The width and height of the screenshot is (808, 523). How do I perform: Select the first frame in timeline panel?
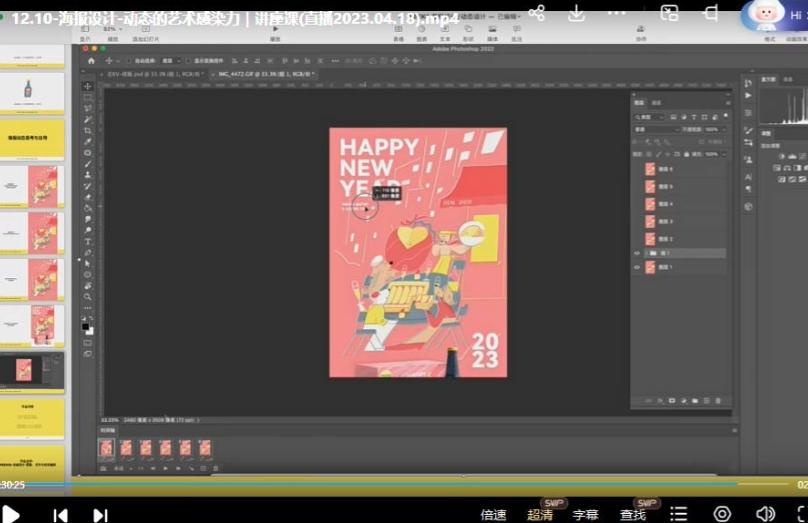coord(107,448)
